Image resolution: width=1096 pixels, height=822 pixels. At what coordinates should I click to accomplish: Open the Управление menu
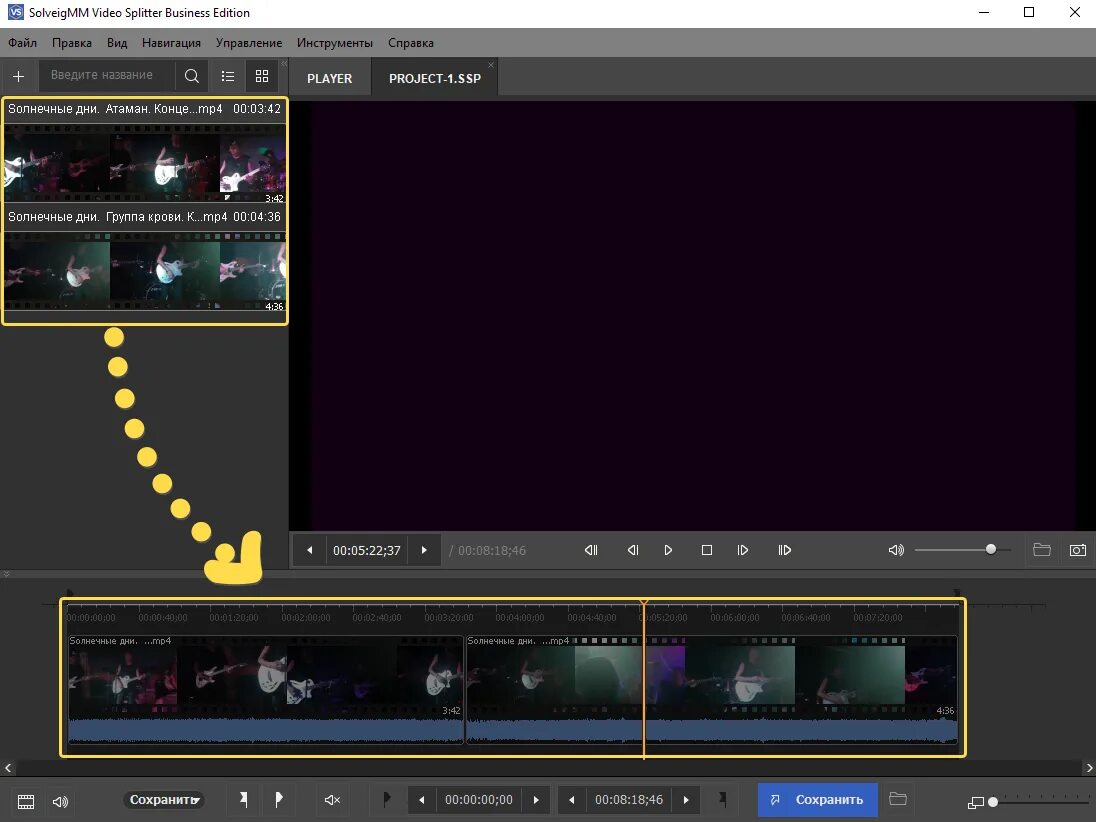pyautogui.click(x=249, y=43)
